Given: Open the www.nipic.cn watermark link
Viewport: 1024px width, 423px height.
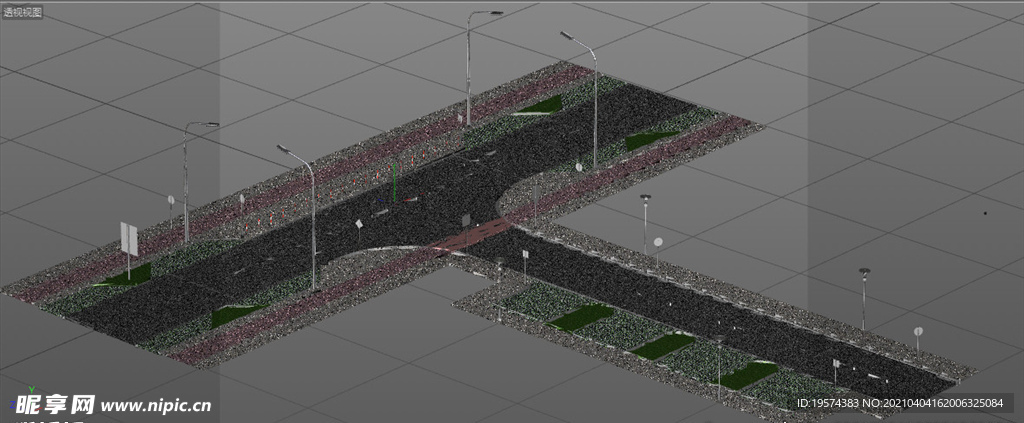Looking at the screenshot, I should (x=156, y=406).
